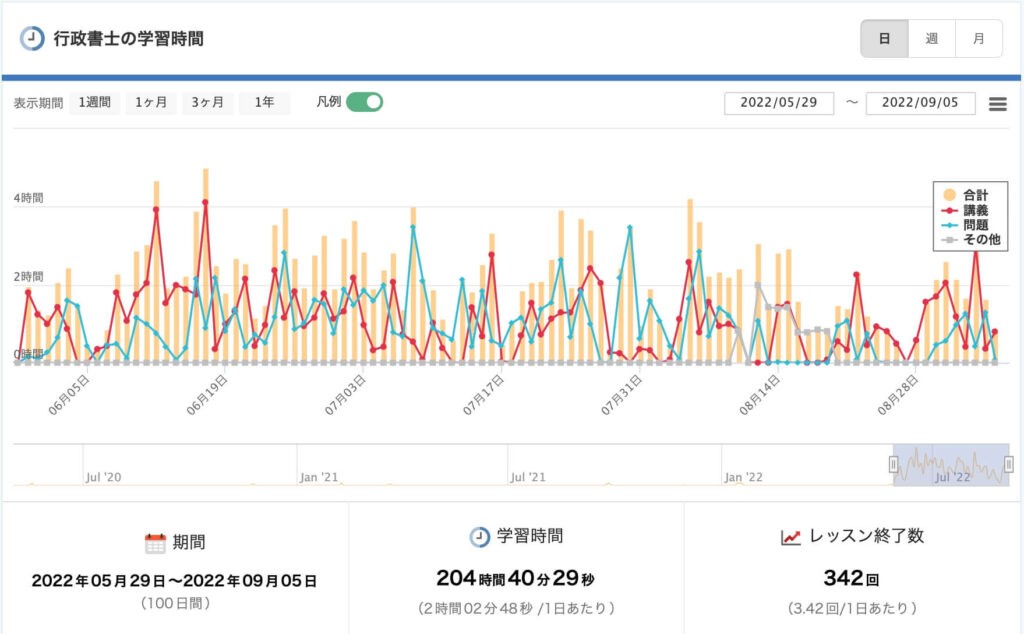Click the 342回 lesson completion count
Viewport: 1024px width, 634px height.
(851, 579)
